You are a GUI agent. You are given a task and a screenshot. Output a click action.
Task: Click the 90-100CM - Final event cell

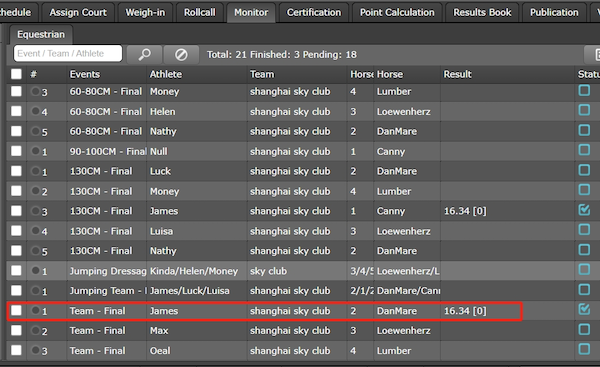pyautogui.click(x=108, y=152)
